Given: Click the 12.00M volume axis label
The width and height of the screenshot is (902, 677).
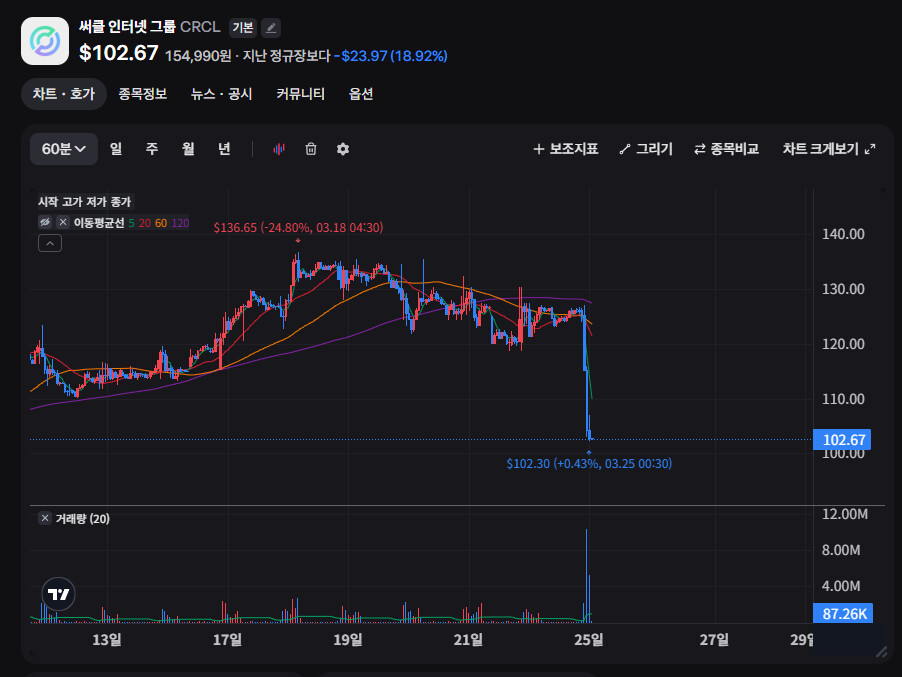Looking at the screenshot, I should pos(844,514).
